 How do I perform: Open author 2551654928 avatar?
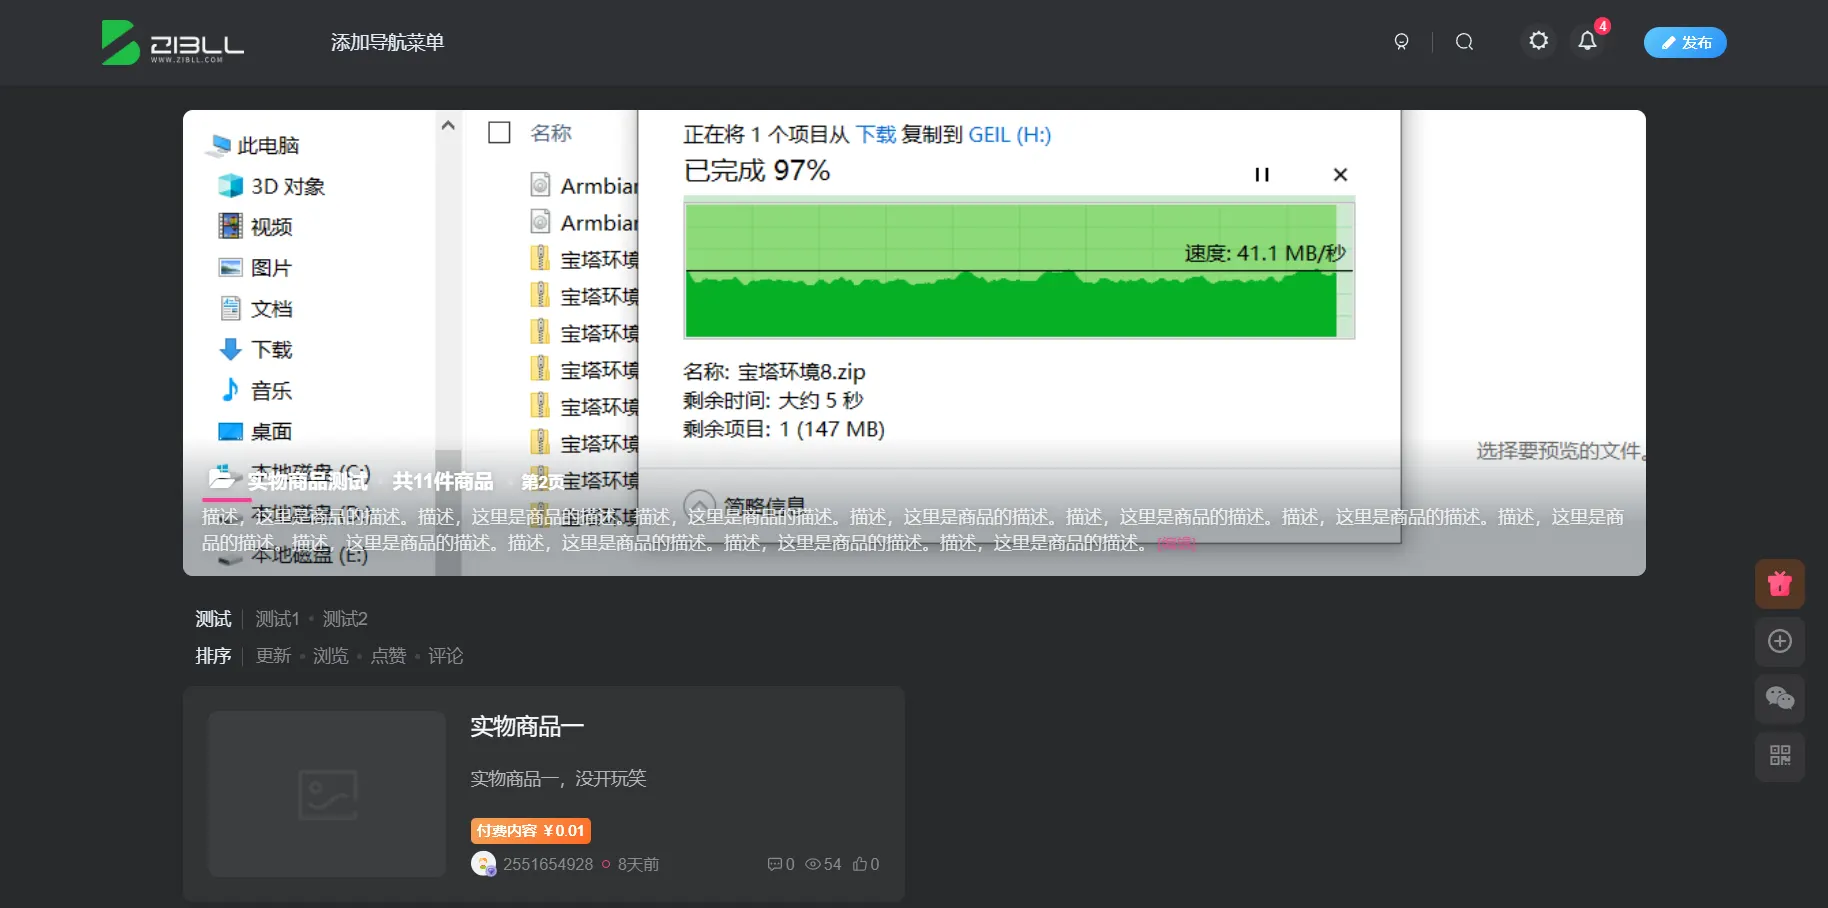coord(483,864)
